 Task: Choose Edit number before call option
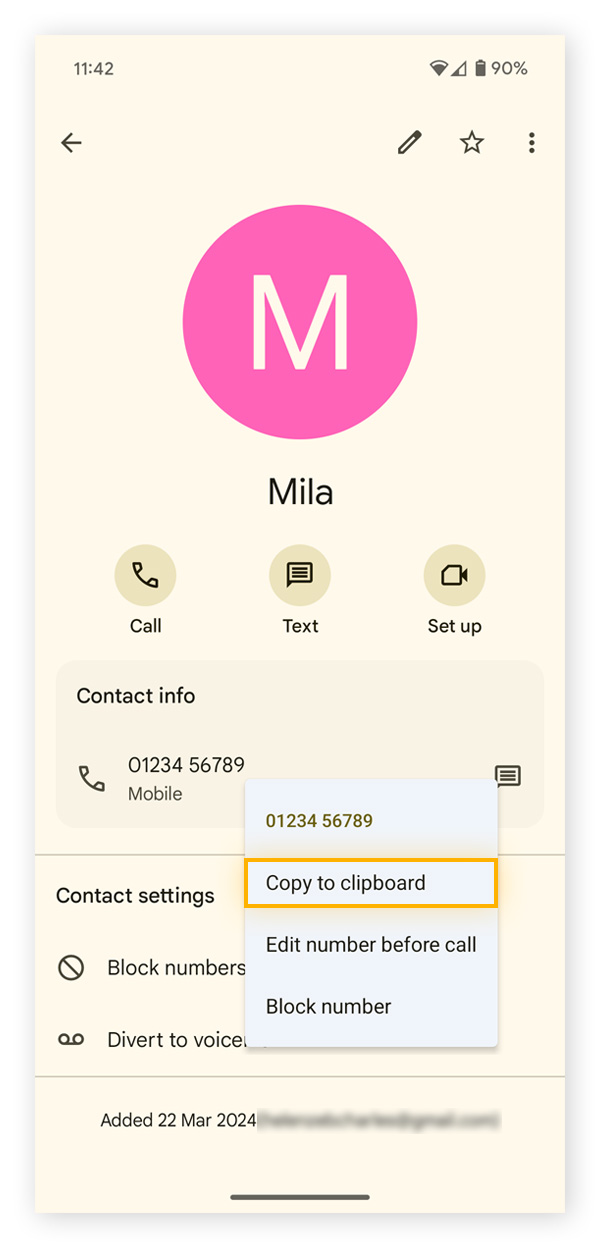tap(371, 945)
